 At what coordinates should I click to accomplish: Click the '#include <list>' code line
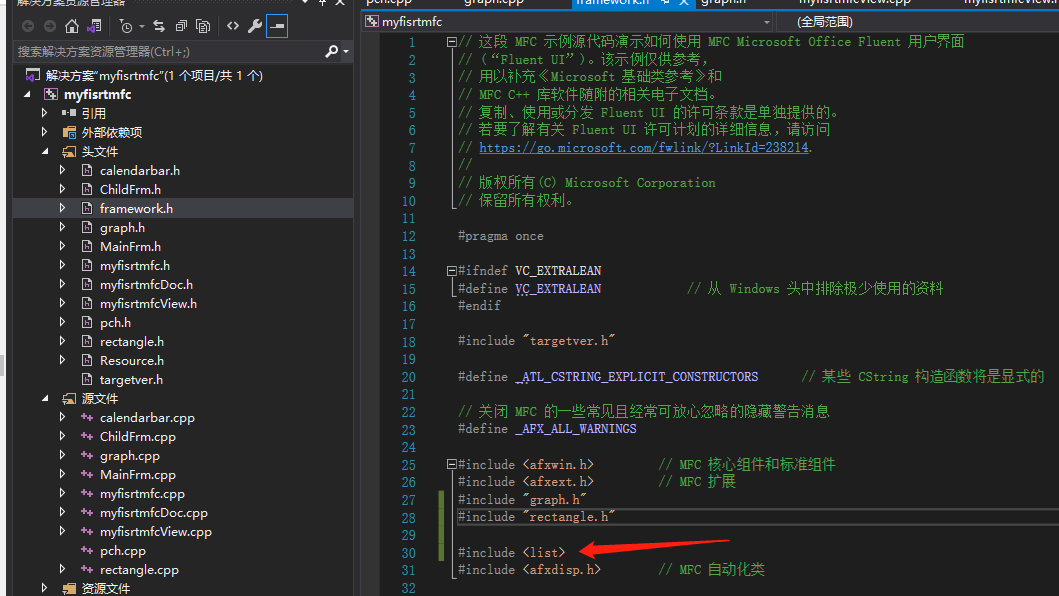[x=511, y=553]
